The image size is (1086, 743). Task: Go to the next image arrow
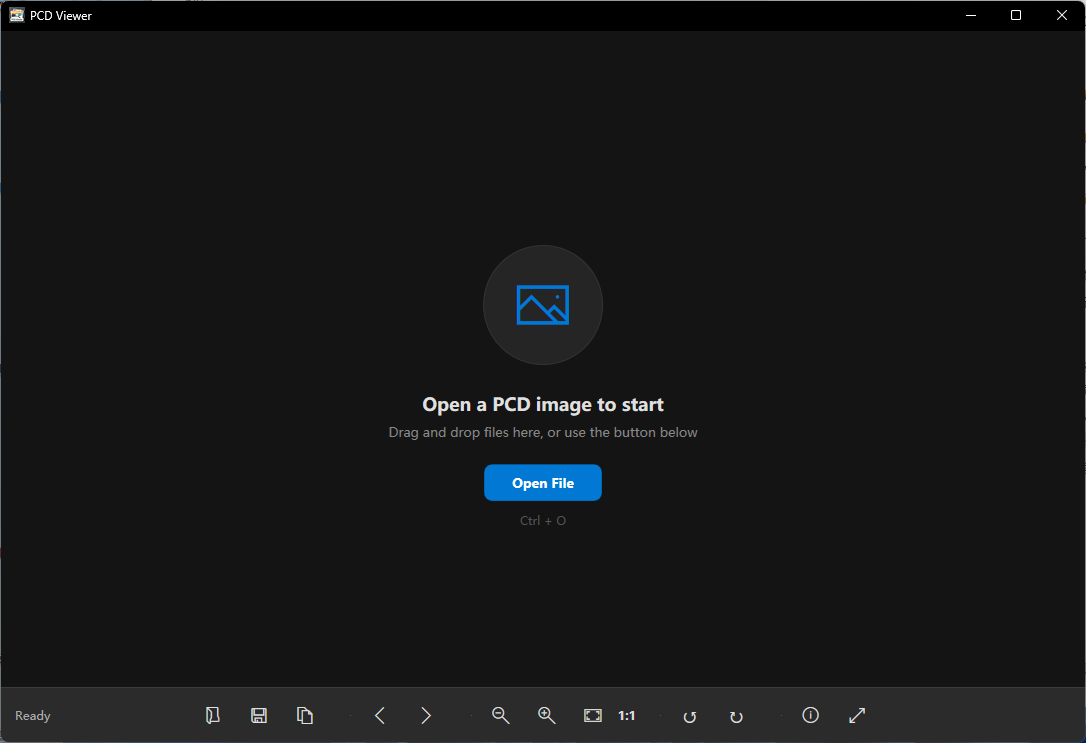click(x=426, y=715)
